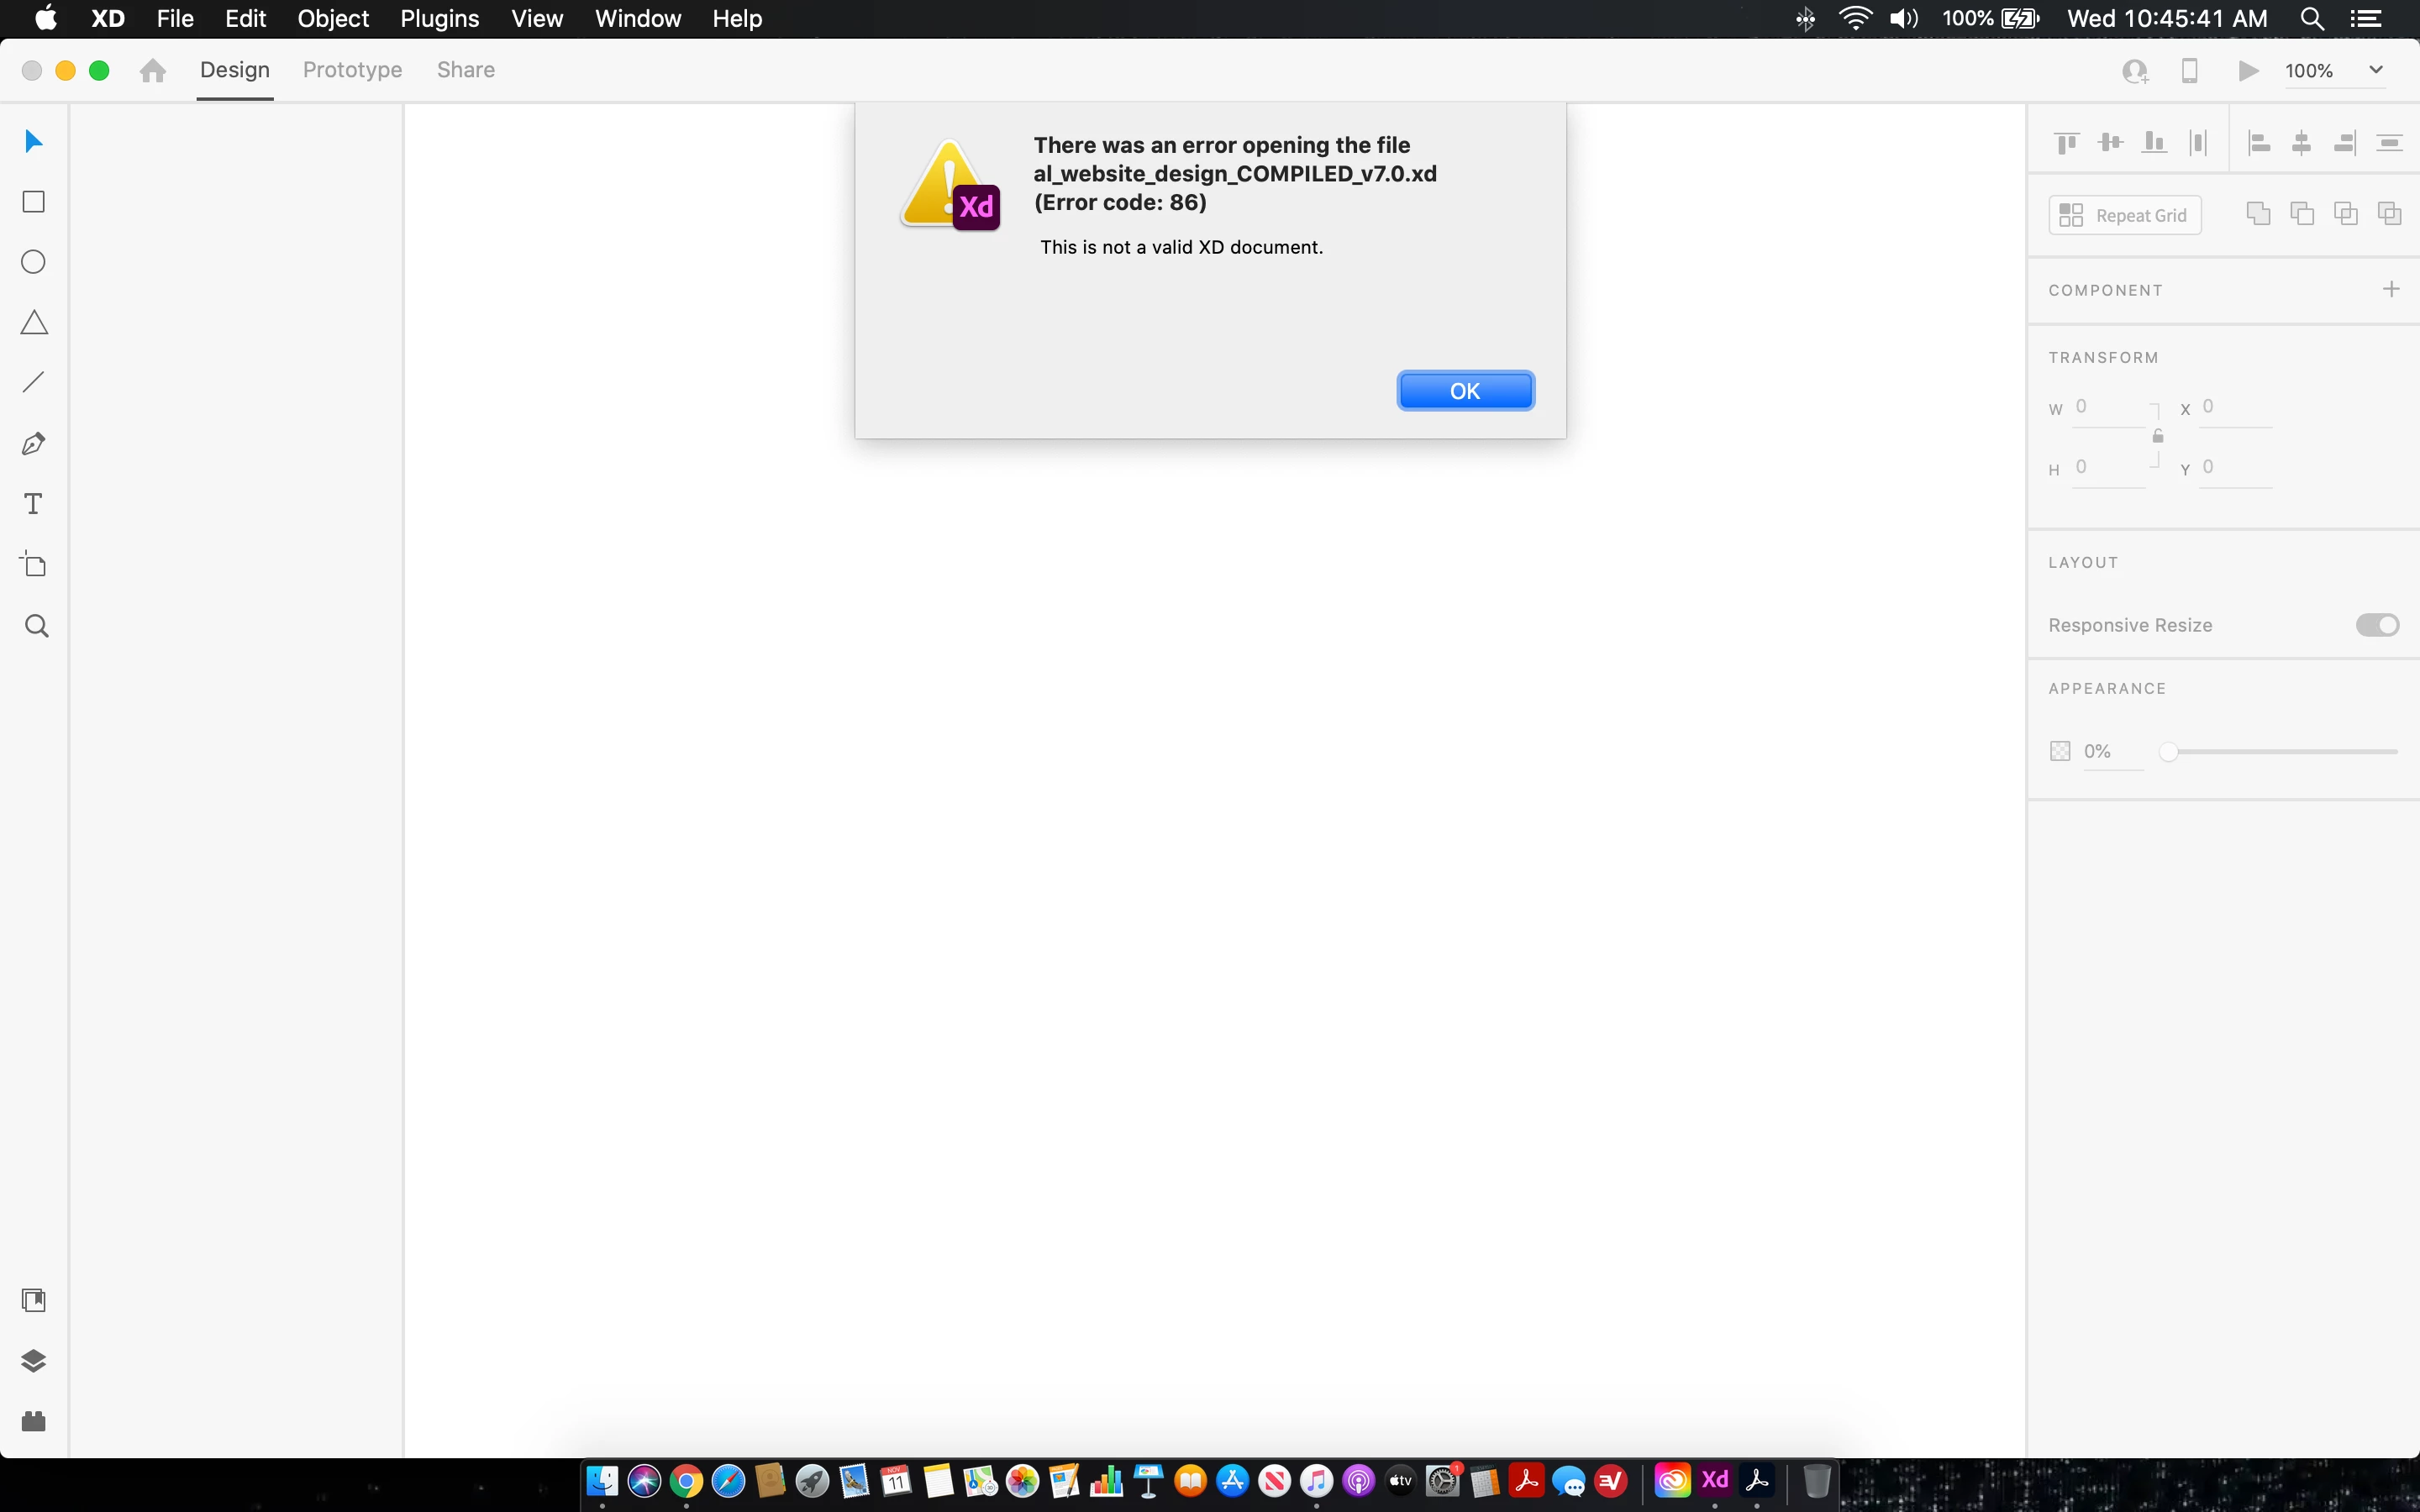Select the Artboard tool

coord(34,565)
